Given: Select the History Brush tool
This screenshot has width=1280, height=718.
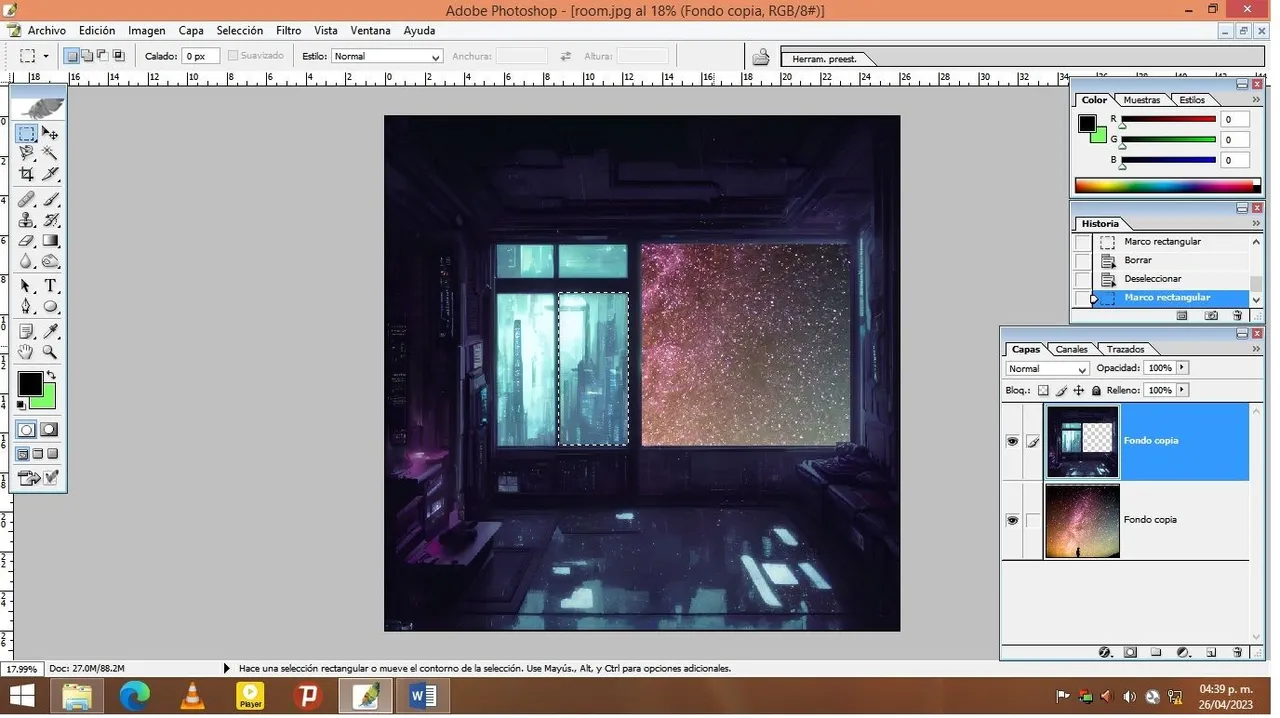Looking at the screenshot, I should pyautogui.click(x=50, y=219).
